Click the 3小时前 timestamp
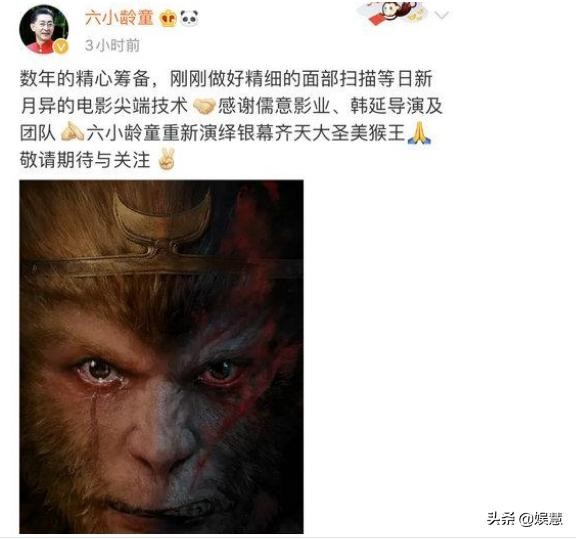576x539 pixels. 112,46
